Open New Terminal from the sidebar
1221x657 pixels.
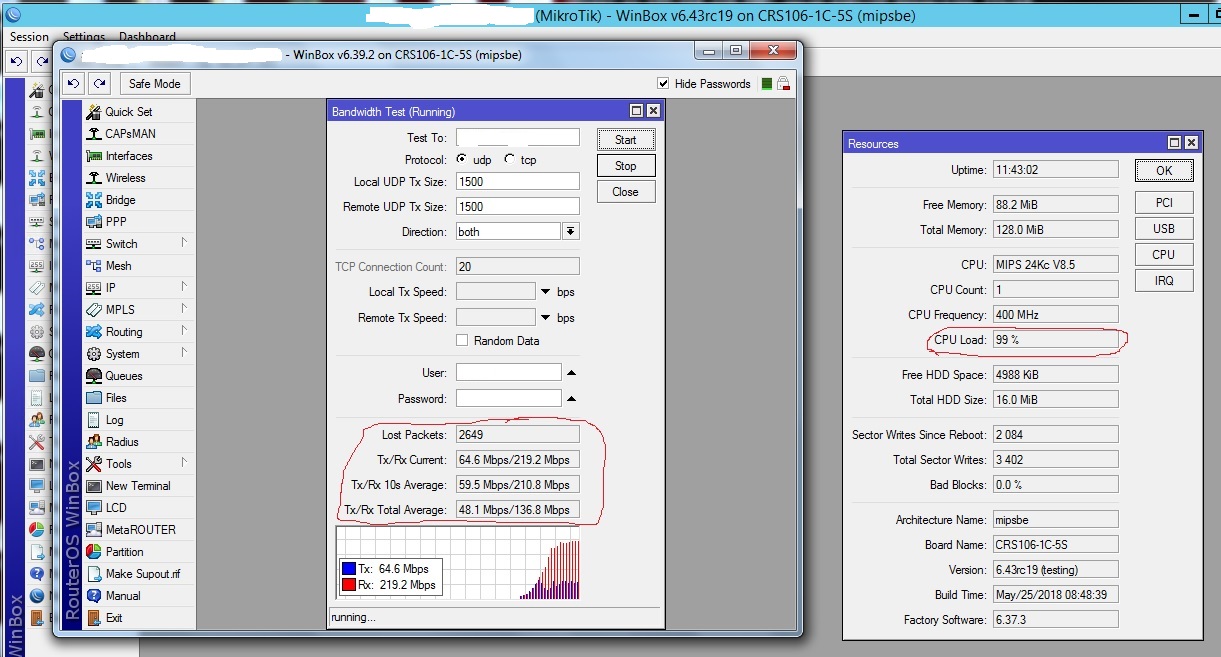138,486
